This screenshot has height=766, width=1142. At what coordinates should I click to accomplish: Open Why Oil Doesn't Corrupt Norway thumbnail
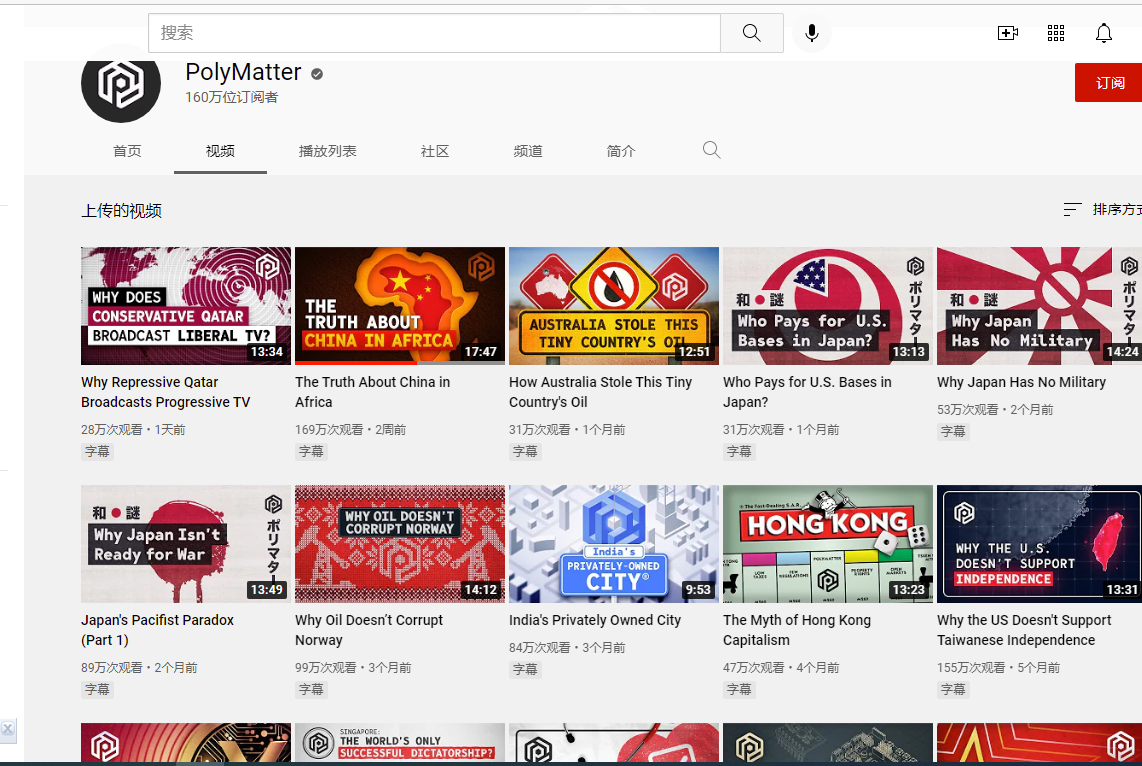pos(400,544)
